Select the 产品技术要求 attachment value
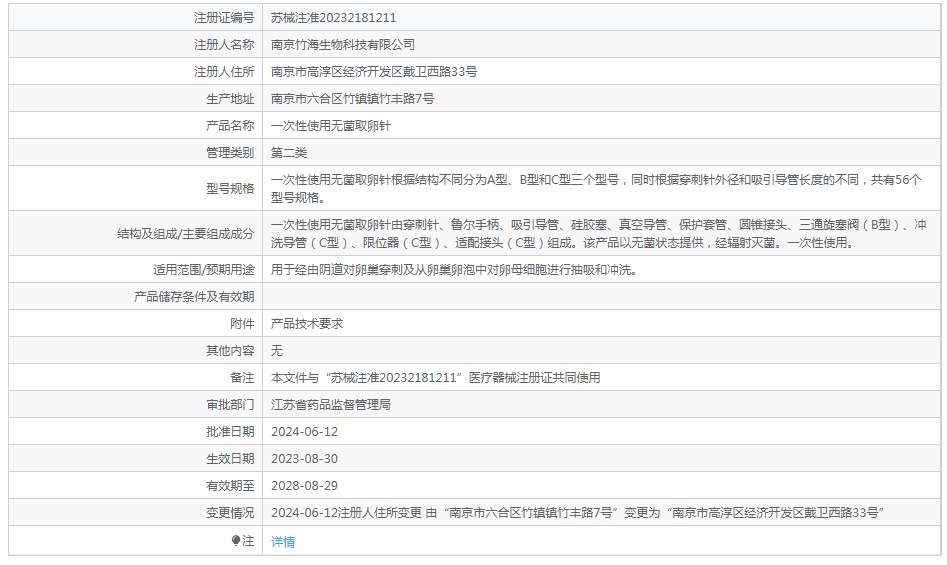The width and height of the screenshot is (947, 565). [x=307, y=324]
